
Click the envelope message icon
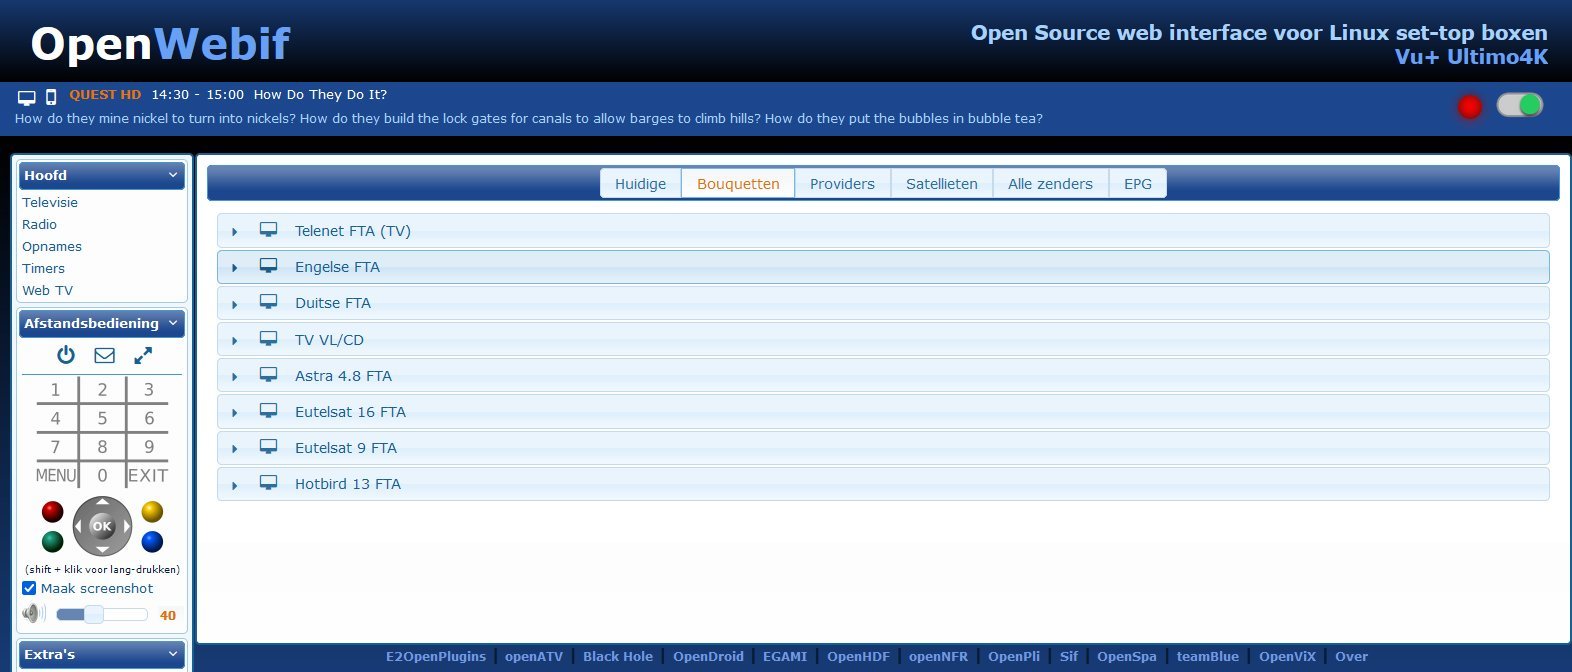104,355
